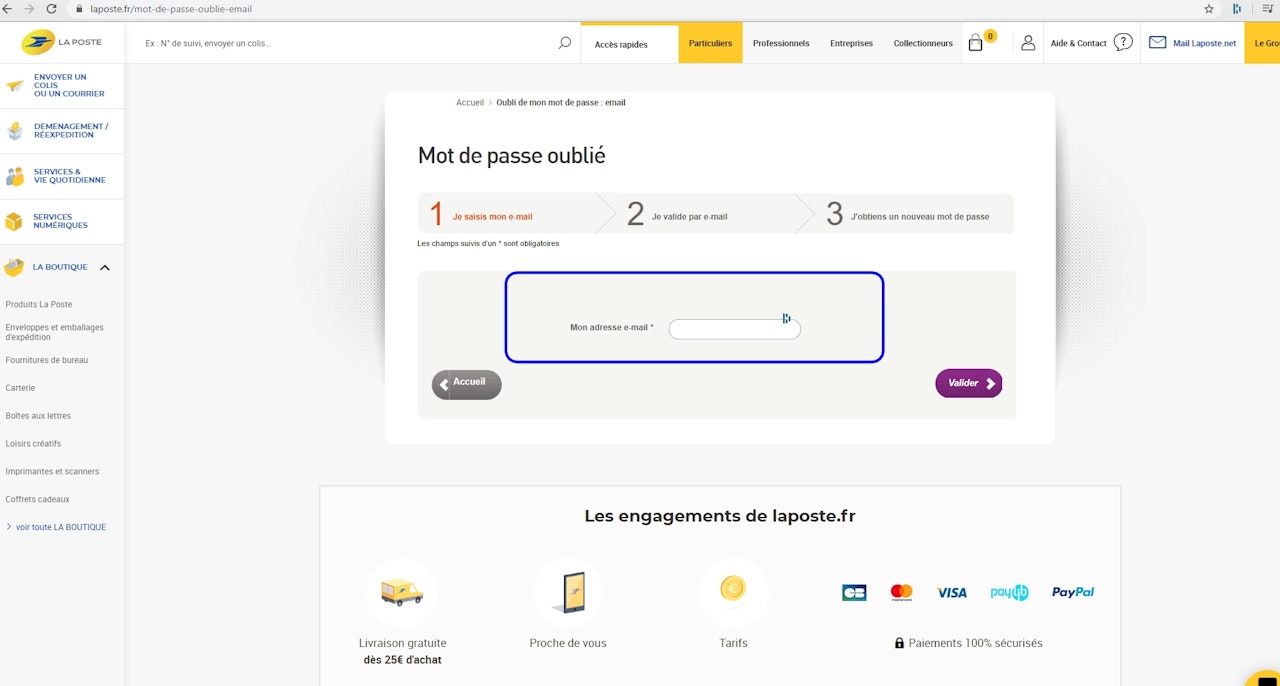Click the grey Accueil back button
Screen dimensions: 1280x686
click(x=467, y=384)
